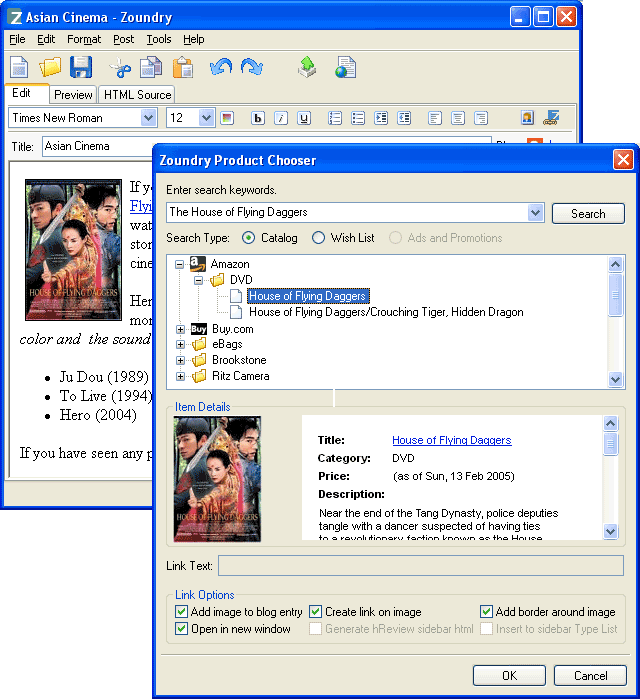Toggle italic formatting

pos(281,118)
